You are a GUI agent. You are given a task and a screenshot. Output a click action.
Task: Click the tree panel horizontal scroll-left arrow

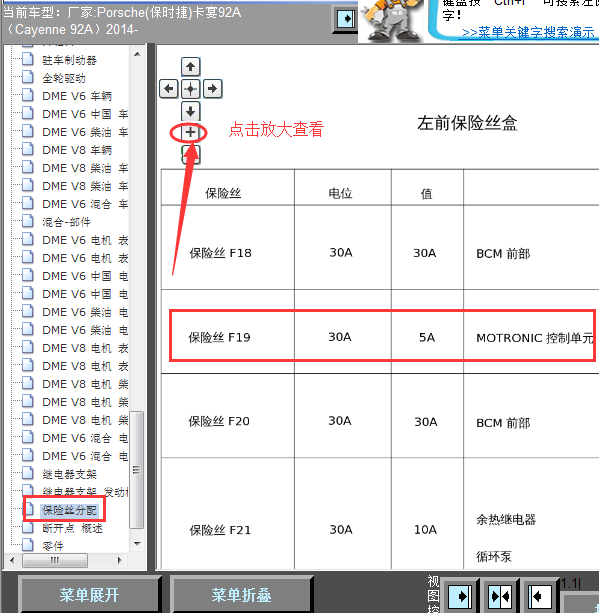pyautogui.click(x=12, y=560)
